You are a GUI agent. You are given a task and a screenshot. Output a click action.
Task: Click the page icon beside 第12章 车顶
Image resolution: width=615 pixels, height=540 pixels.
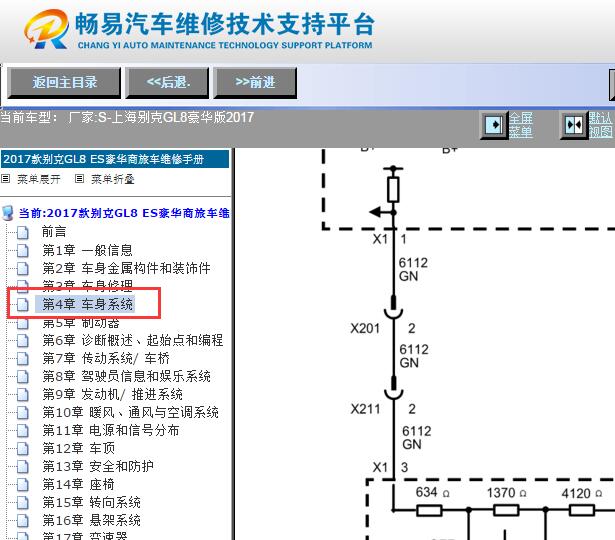point(23,449)
